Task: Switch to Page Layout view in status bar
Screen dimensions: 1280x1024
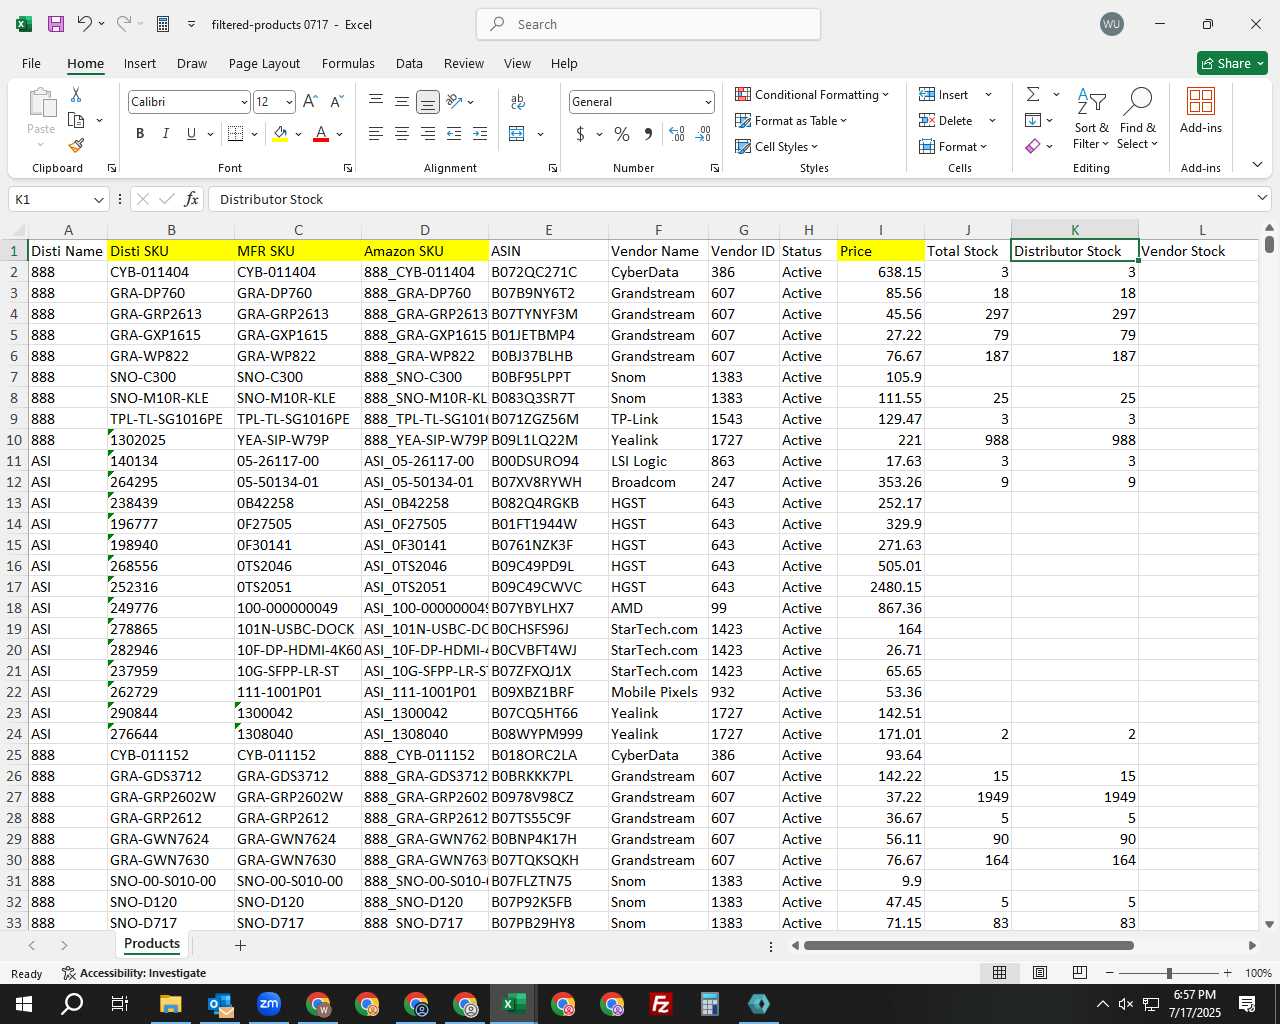Action: [x=1039, y=973]
